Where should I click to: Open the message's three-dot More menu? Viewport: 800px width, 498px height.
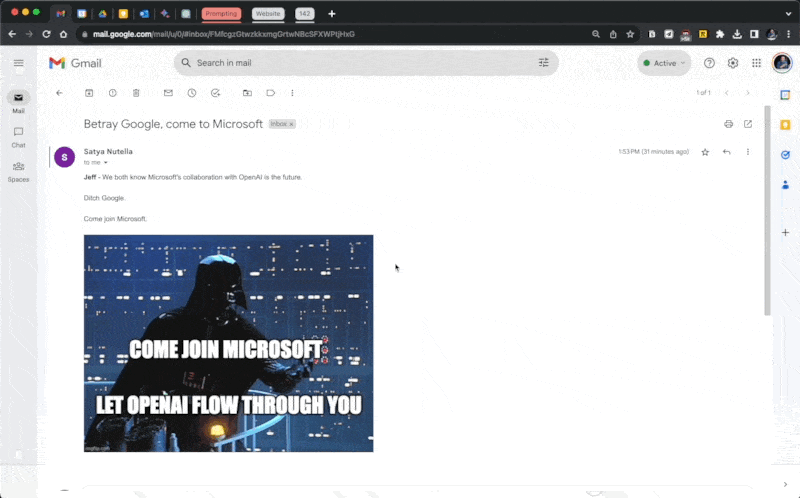747,152
